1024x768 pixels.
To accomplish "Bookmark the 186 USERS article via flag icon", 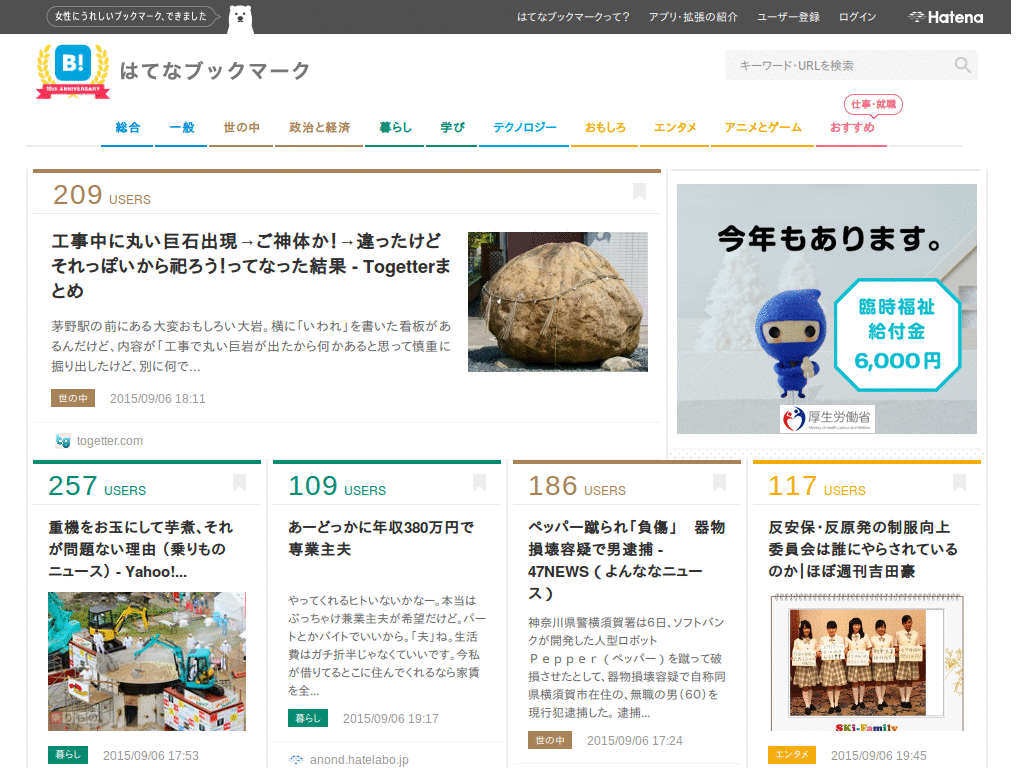I will (x=719, y=483).
